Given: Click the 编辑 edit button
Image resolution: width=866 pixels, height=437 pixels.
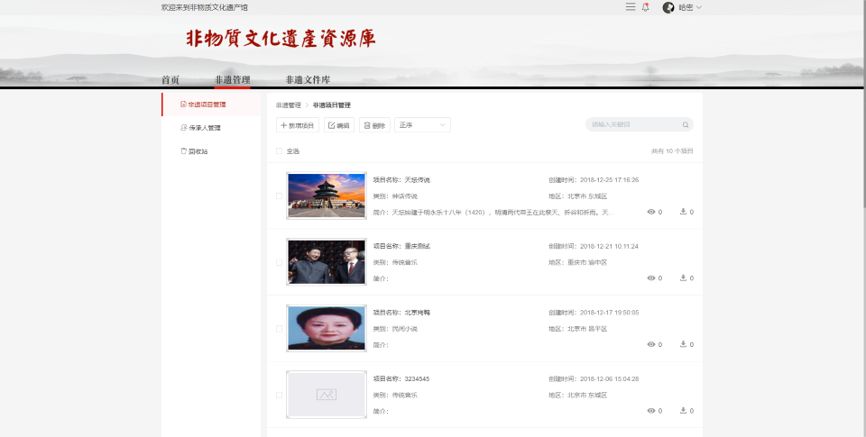Looking at the screenshot, I should click(339, 125).
